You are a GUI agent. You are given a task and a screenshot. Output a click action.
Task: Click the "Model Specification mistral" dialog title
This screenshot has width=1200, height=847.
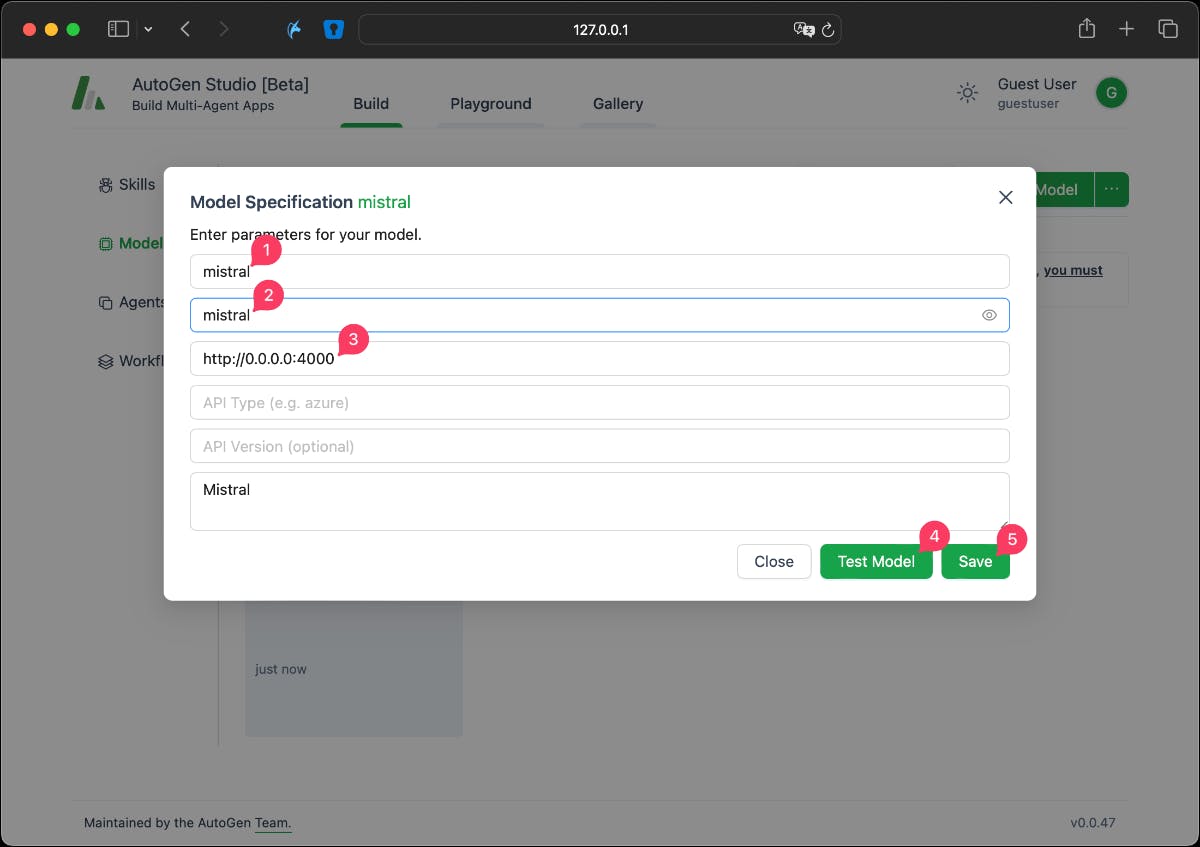click(300, 202)
